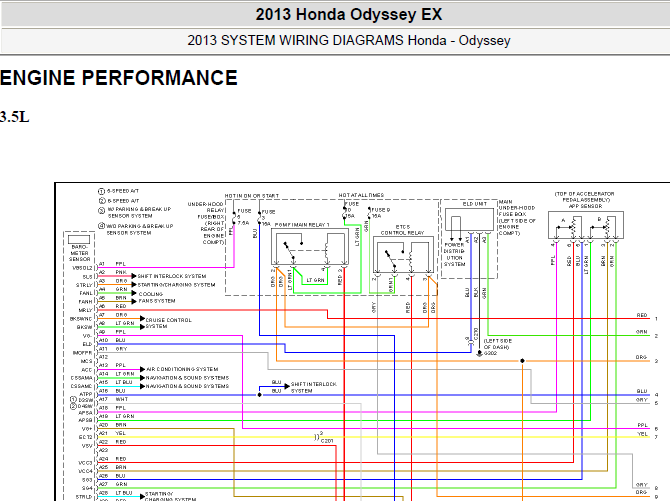This screenshot has height=501, width=670.
Task: Click the 'A26 BLU' pin label
Action: (112, 475)
